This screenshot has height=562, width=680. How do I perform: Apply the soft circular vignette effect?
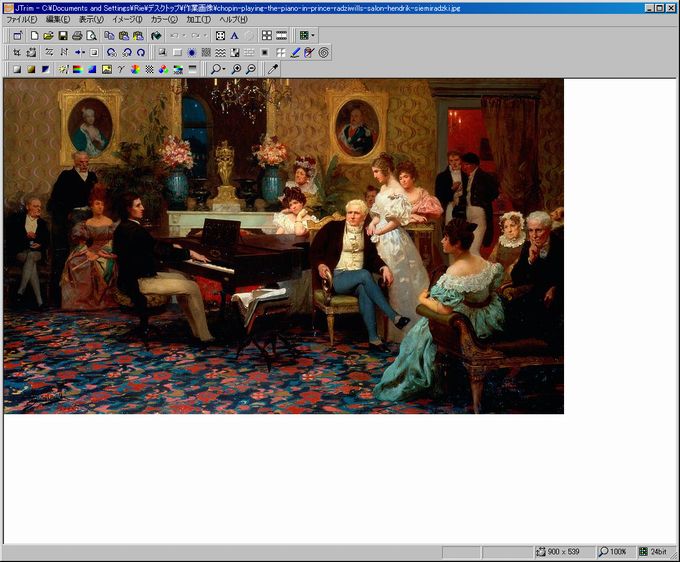pos(192,52)
